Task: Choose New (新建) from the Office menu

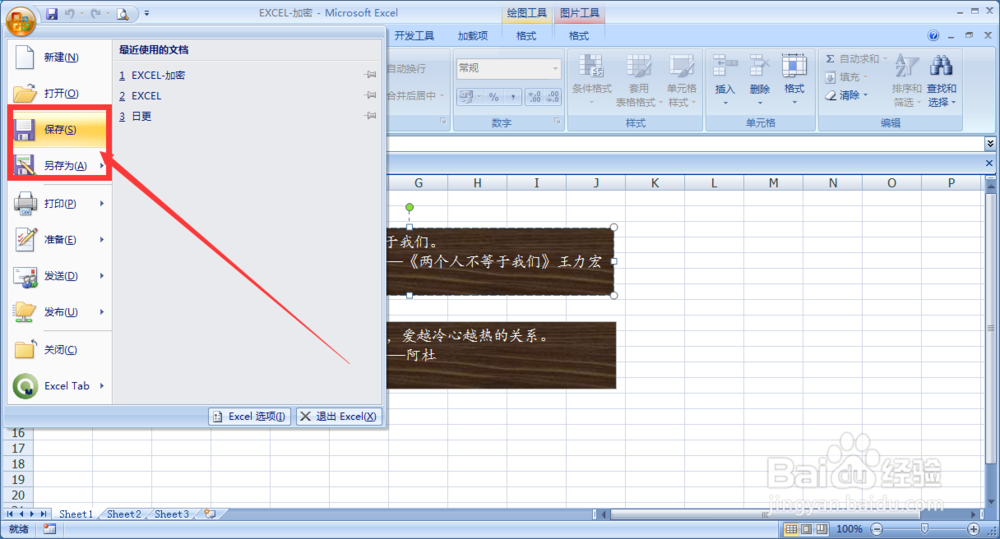Action: click(x=61, y=57)
